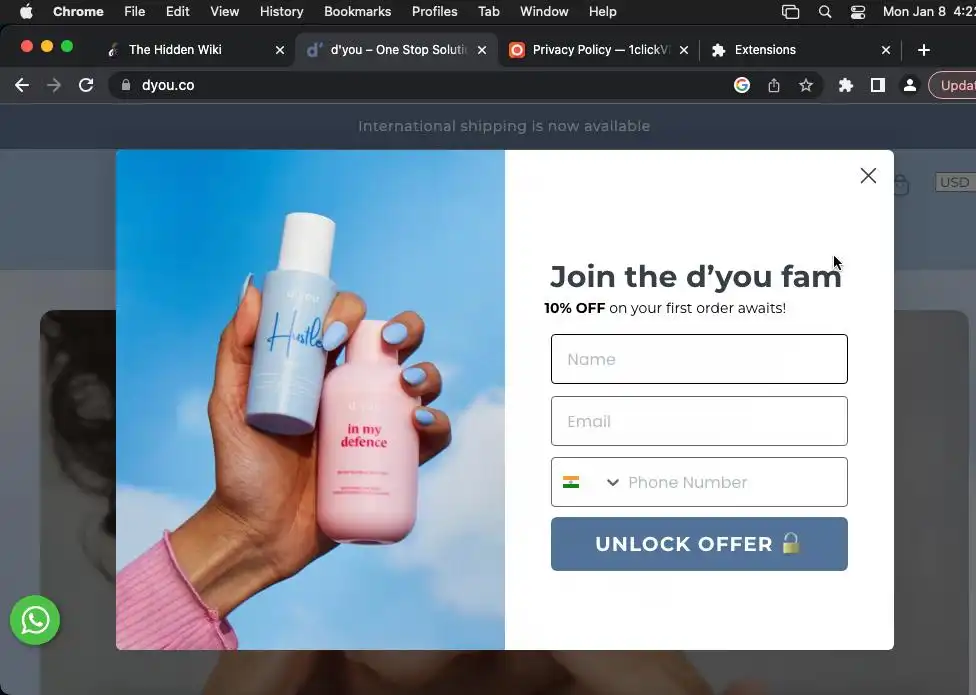Bookmark this page with star icon
The image size is (976, 695).
(x=805, y=85)
